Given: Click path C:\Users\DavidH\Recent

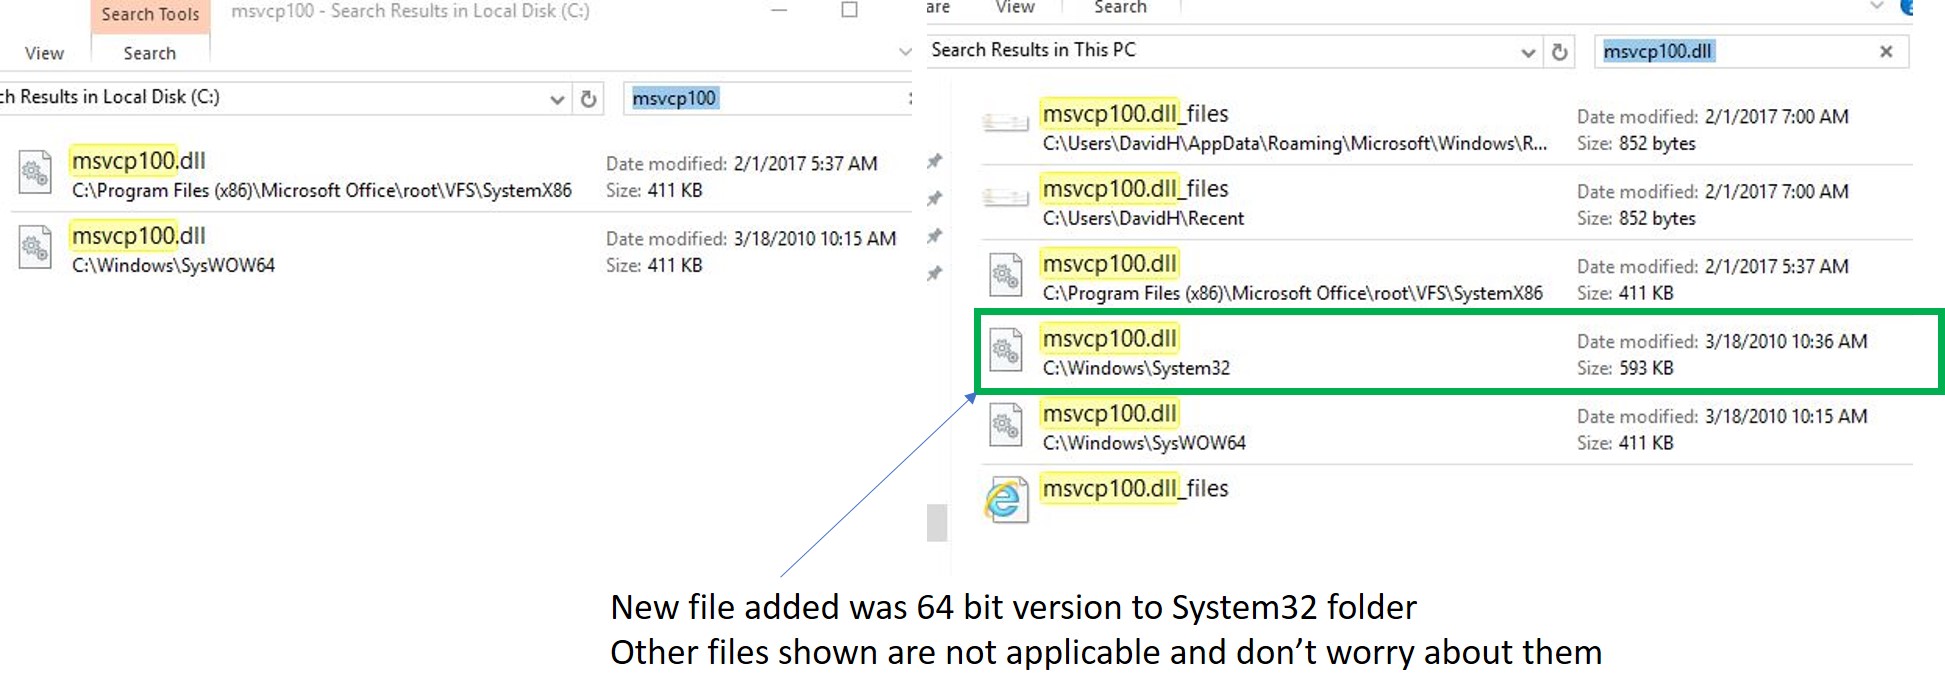Looking at the screenshot, I should [1143, 219].
